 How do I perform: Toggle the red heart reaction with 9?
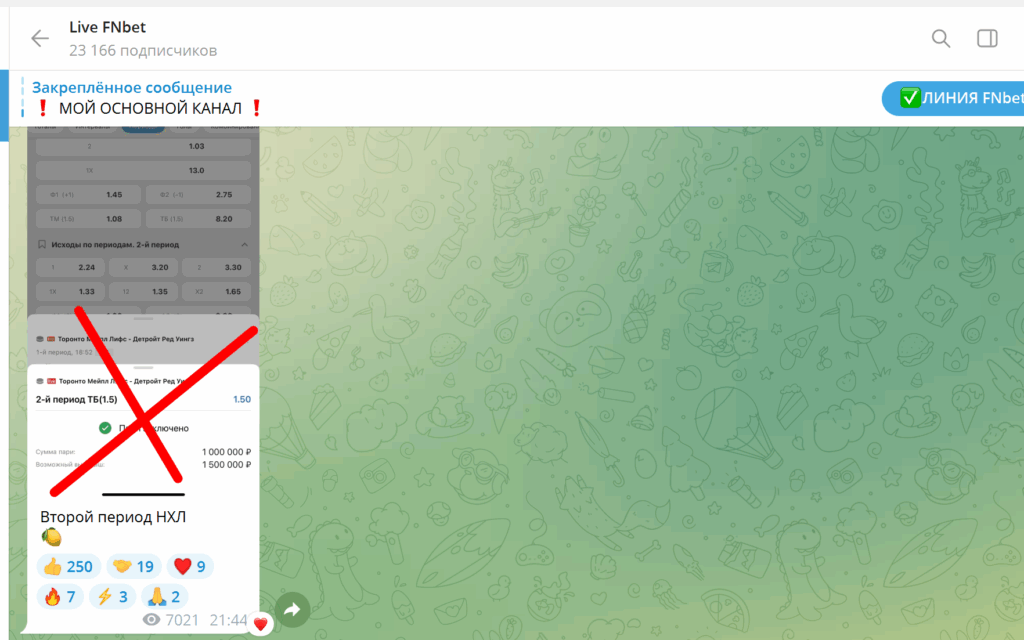[x=192, y=567]
